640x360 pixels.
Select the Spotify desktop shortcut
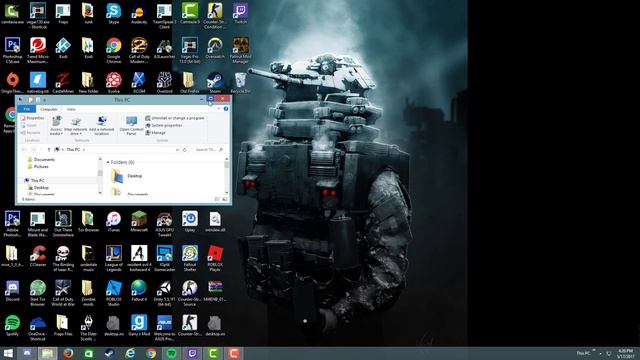pyautogui.click(x=12, y=325)
